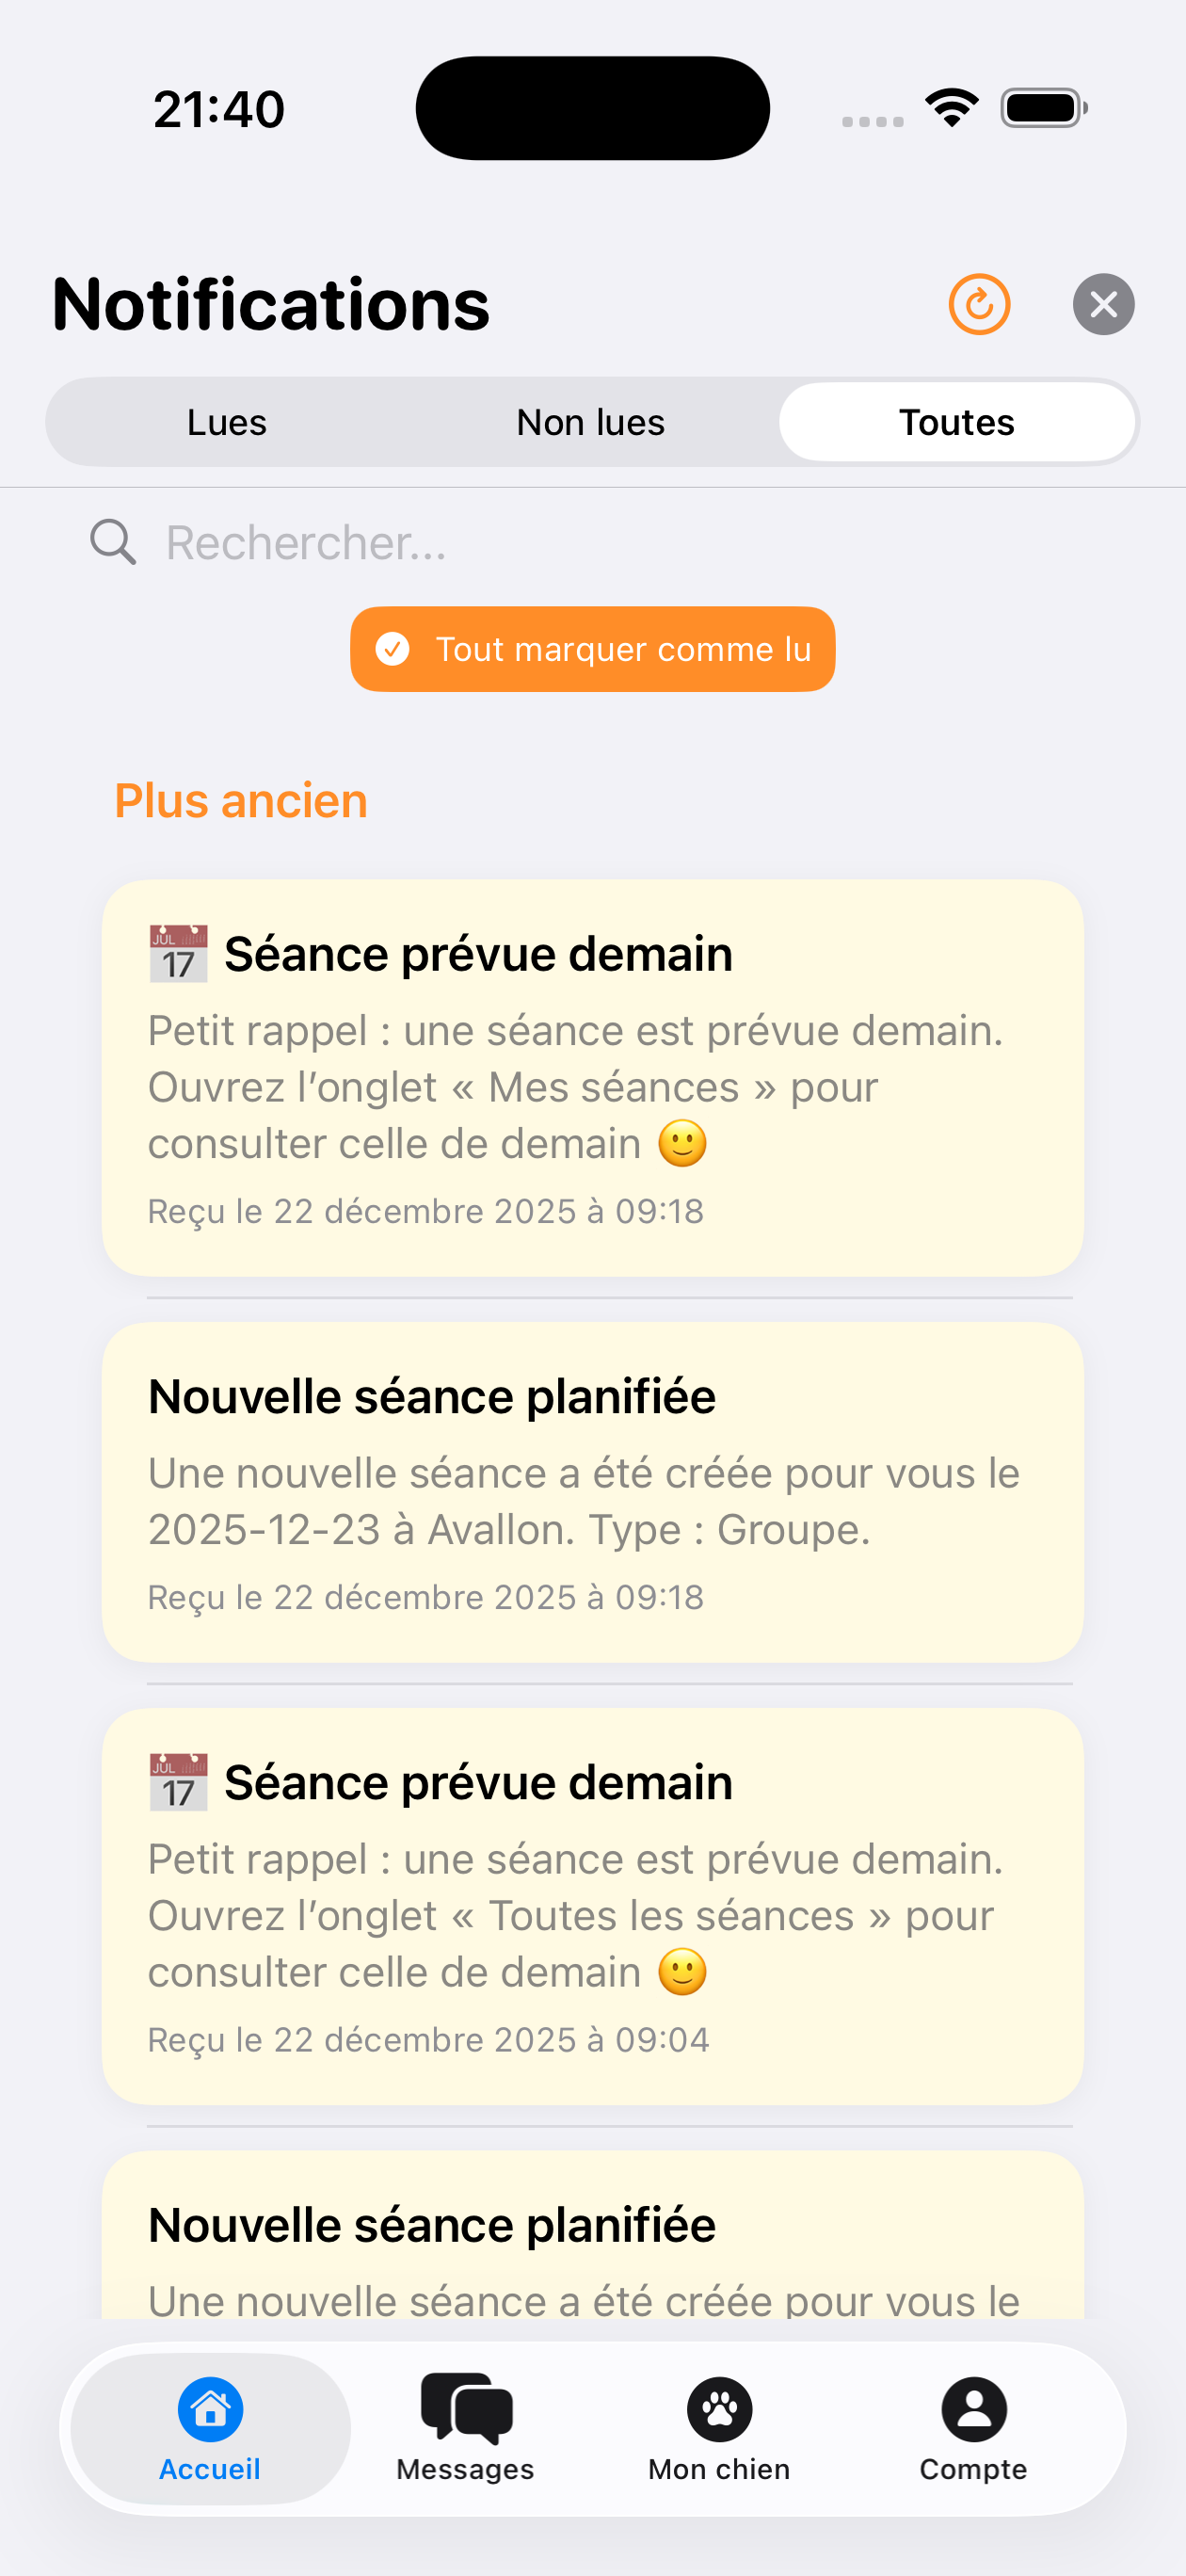Select the Non lues filter
Viewport: 1186px width, 2576px height.
point(591,422)
